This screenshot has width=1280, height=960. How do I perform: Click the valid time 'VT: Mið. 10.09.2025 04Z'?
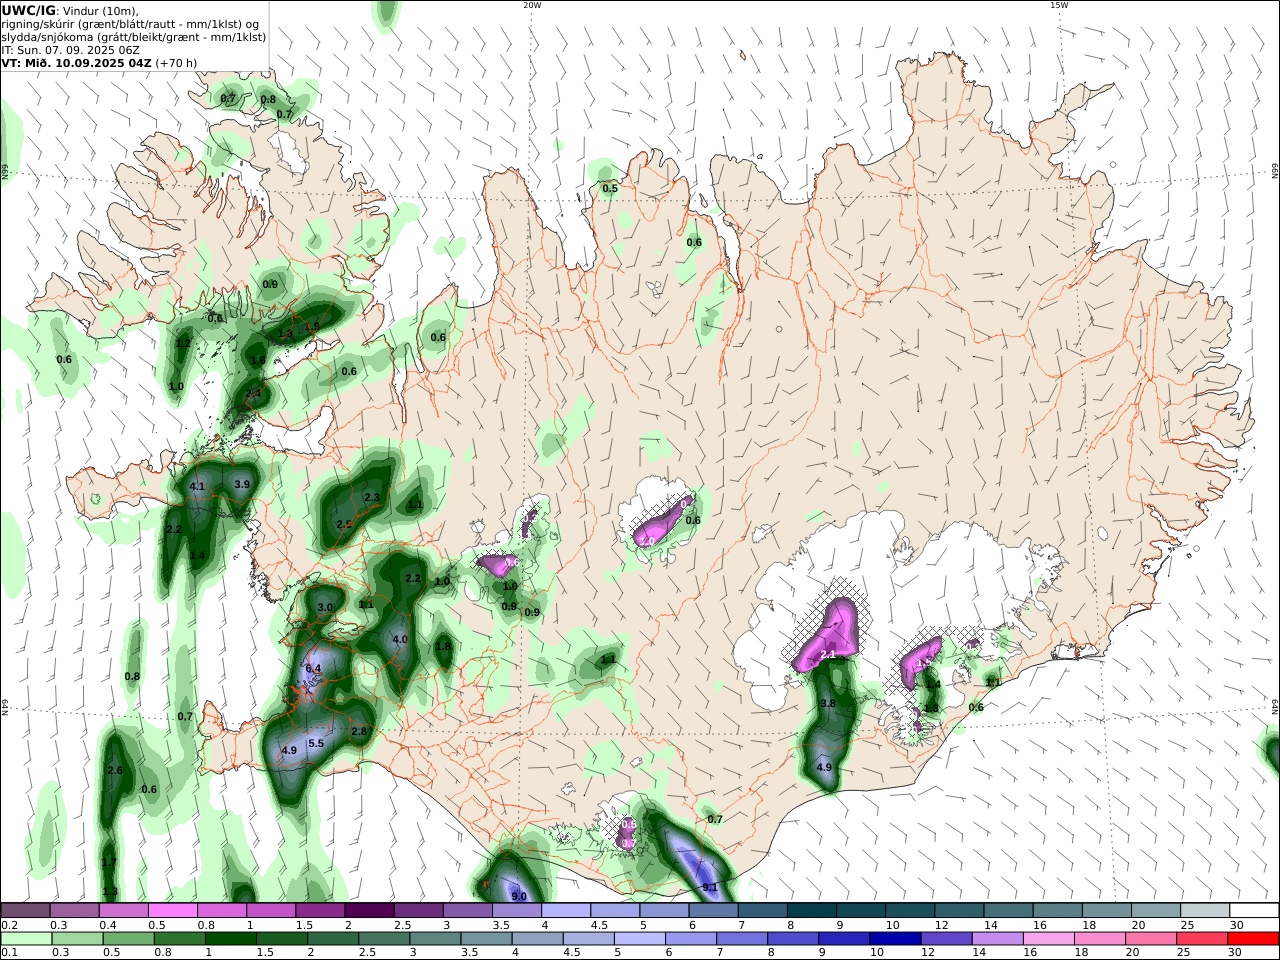pyautogui.click(x=76, y=62)
